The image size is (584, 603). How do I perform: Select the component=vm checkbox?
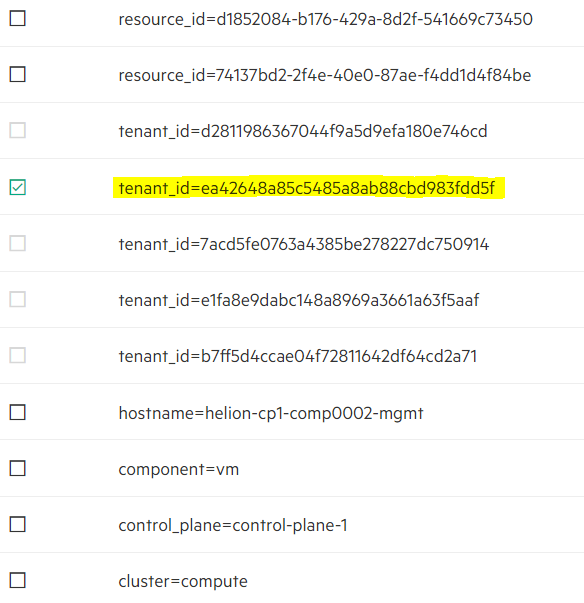pos(18,468)
